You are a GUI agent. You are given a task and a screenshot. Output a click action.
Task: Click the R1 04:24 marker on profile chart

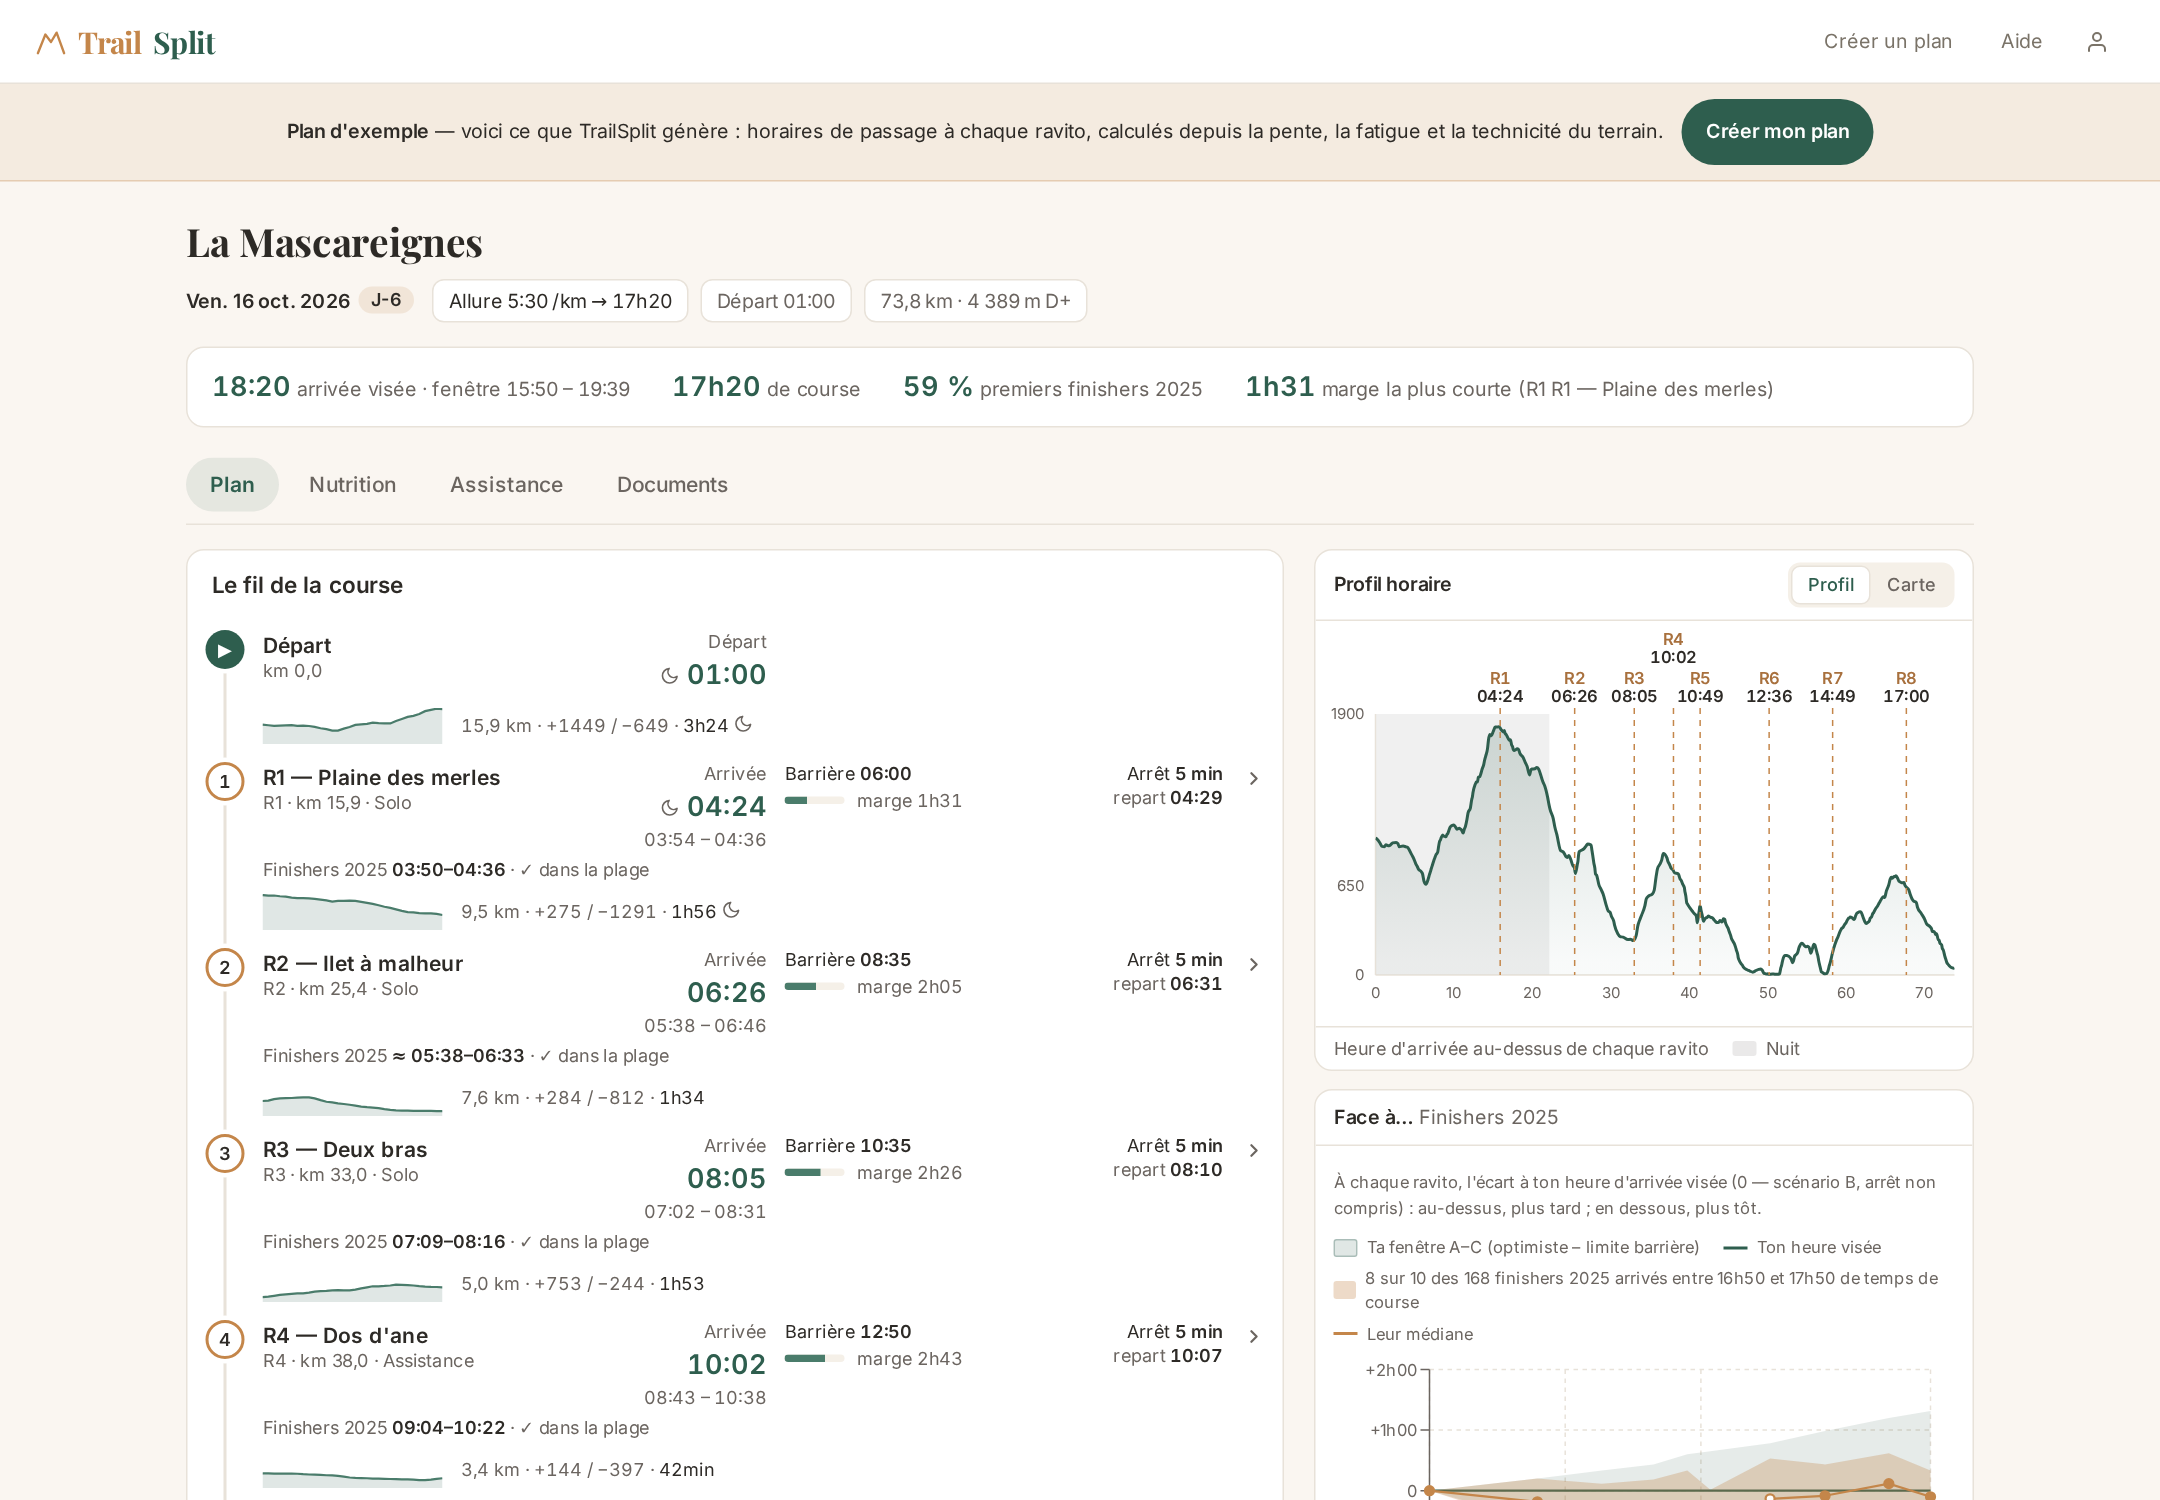[1500, 687]
